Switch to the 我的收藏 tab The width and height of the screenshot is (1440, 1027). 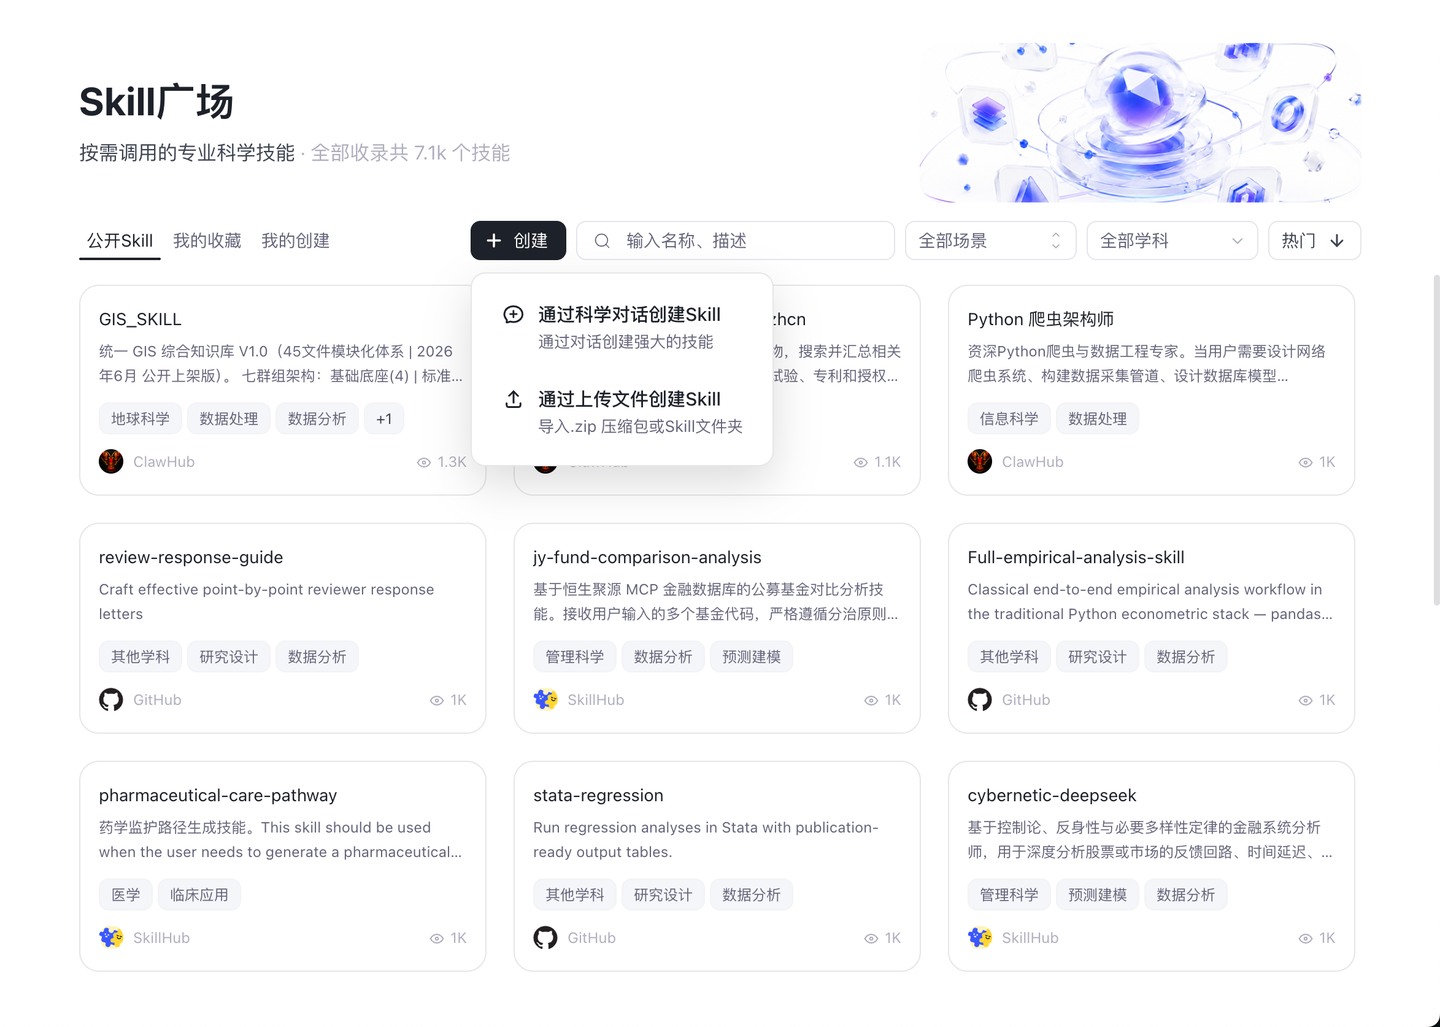point(207,241)
